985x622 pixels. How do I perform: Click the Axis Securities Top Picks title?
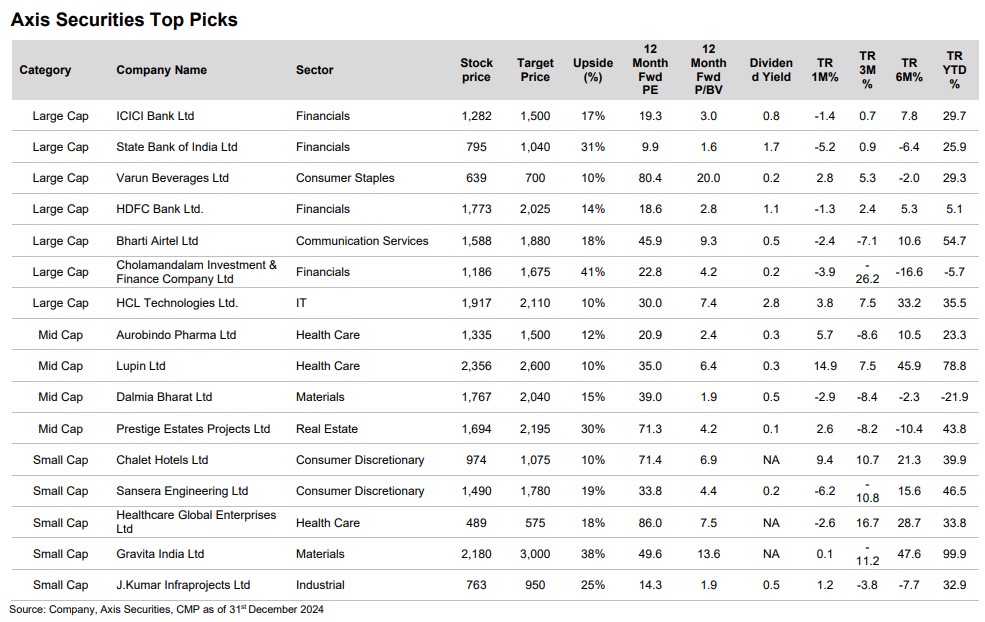(124, 20)
